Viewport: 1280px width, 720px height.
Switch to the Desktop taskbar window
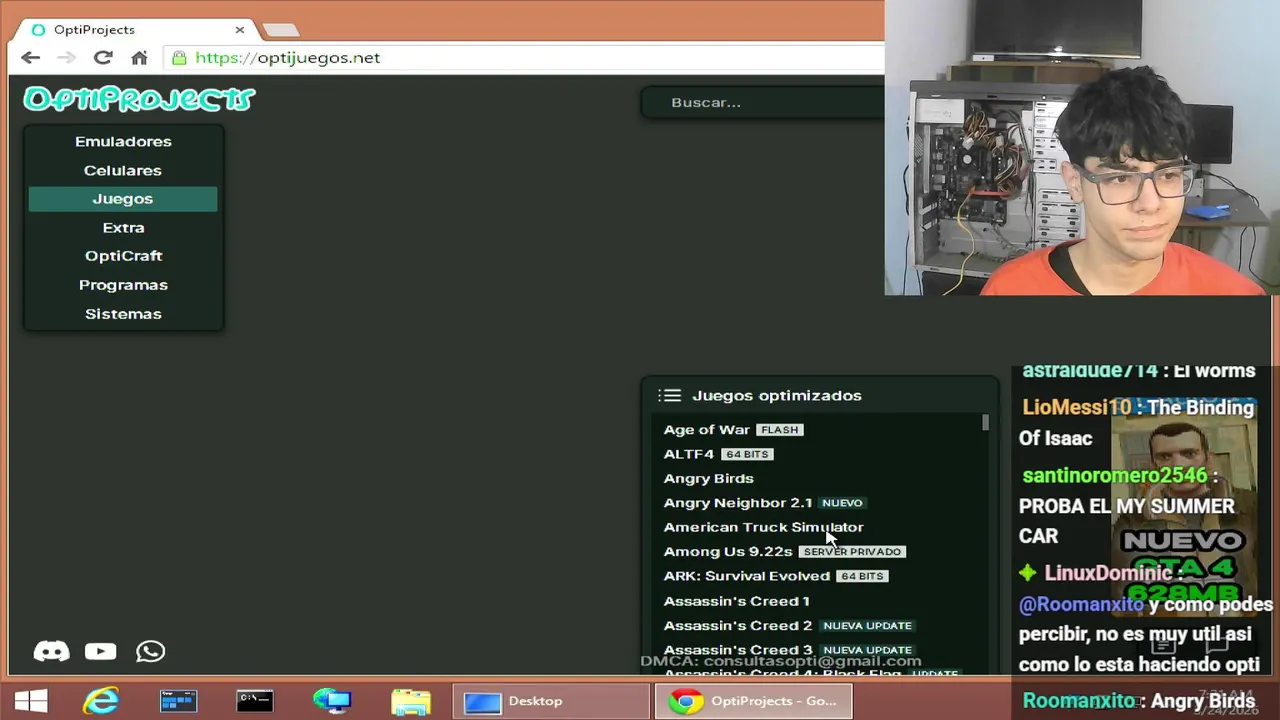[x=550, y=701]
